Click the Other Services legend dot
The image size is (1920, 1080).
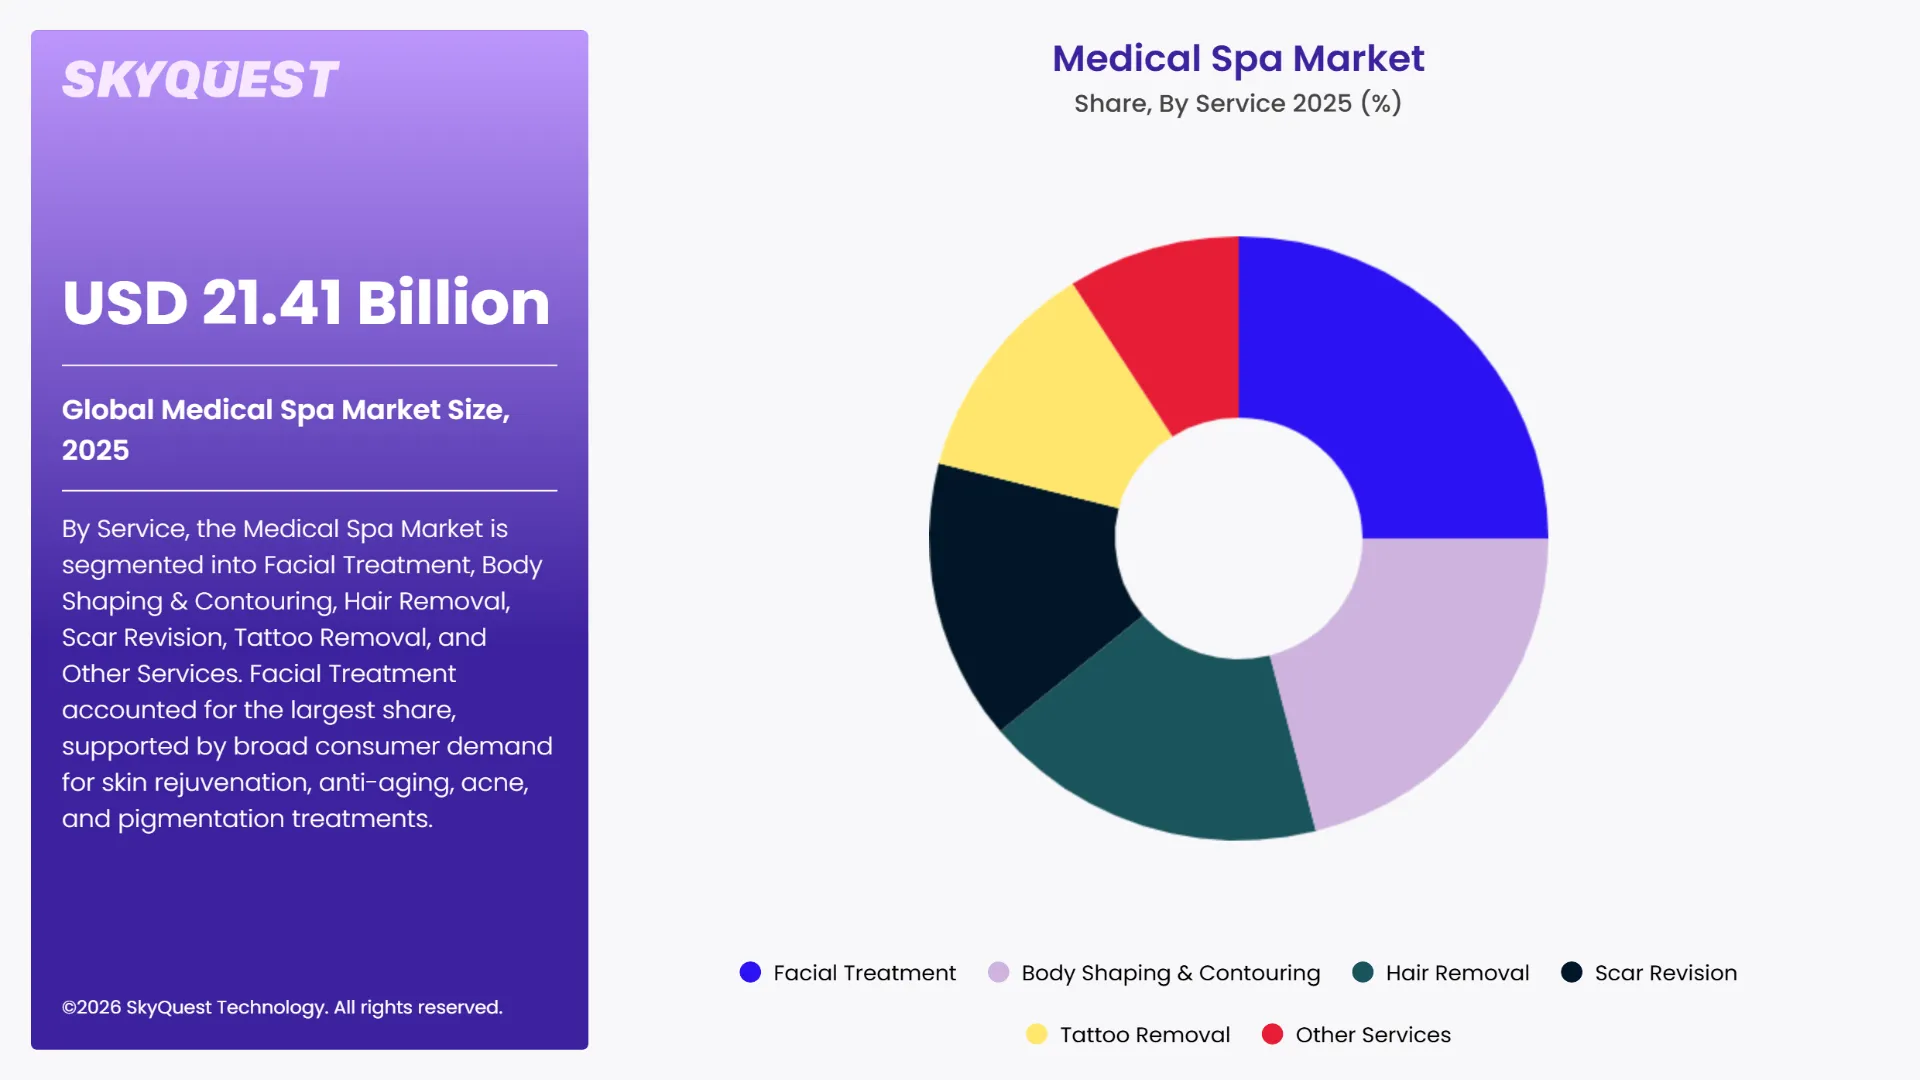pos(1272,1035)
